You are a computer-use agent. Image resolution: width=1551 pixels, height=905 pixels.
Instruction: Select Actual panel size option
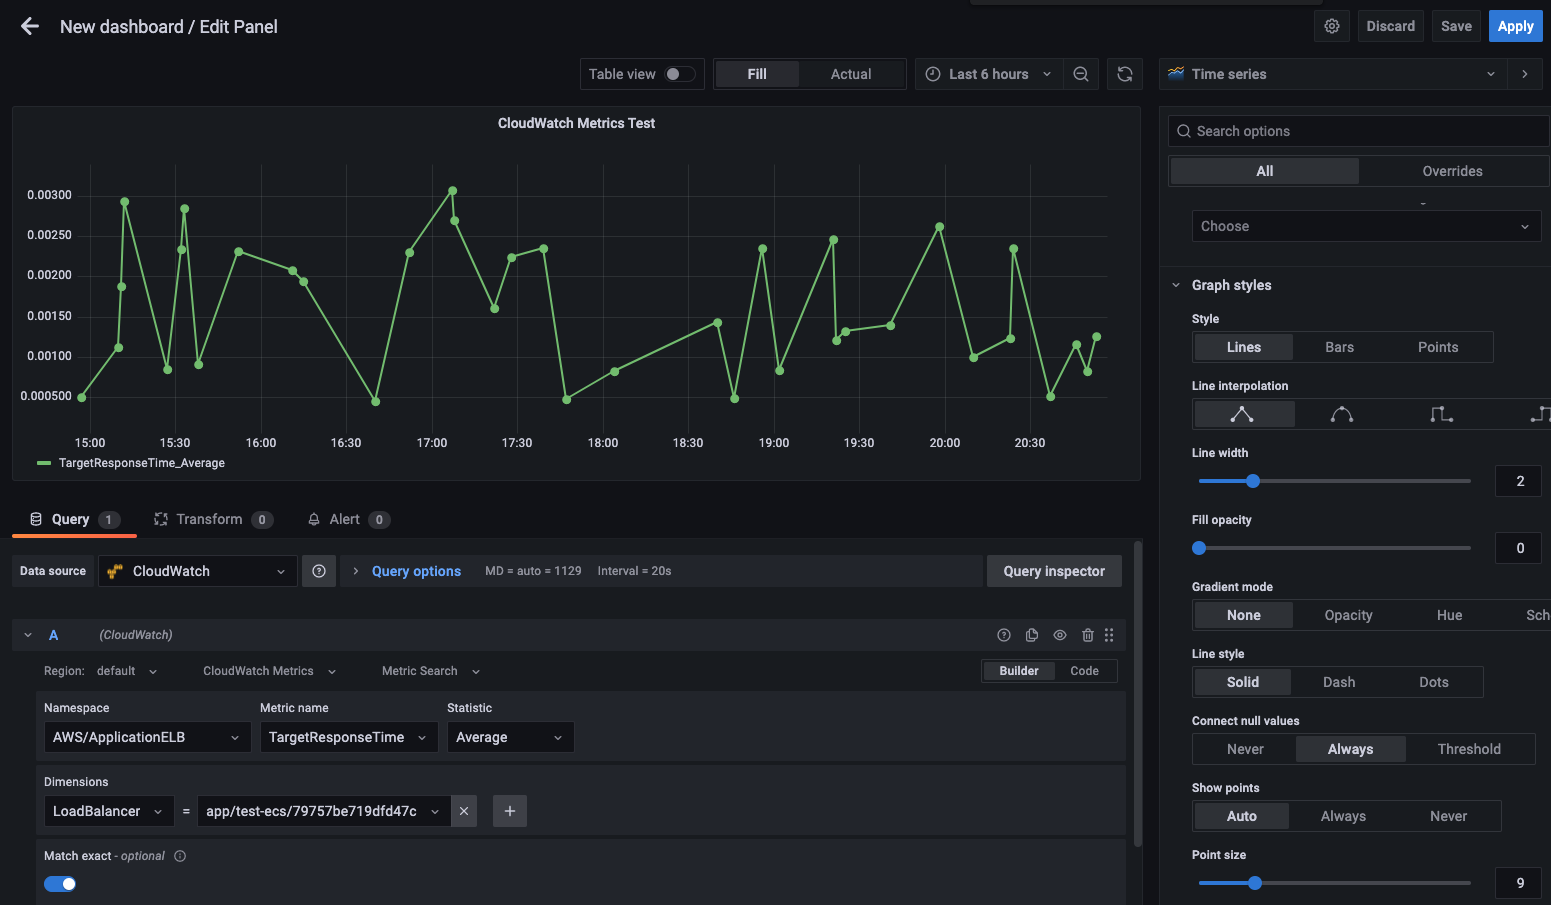pos(851,74)
